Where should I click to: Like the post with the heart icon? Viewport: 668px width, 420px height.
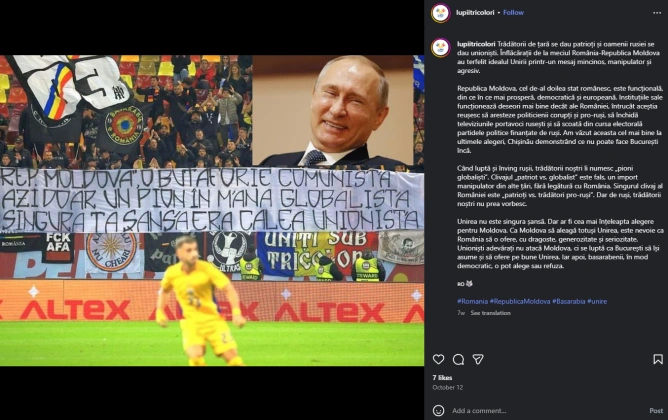(438, 360)
